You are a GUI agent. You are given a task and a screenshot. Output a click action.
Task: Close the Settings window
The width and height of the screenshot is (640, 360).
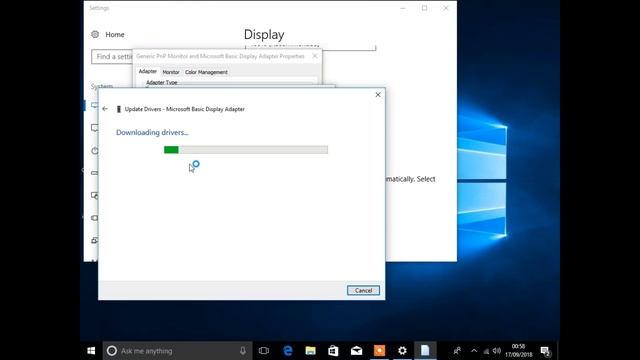[446, 8]
